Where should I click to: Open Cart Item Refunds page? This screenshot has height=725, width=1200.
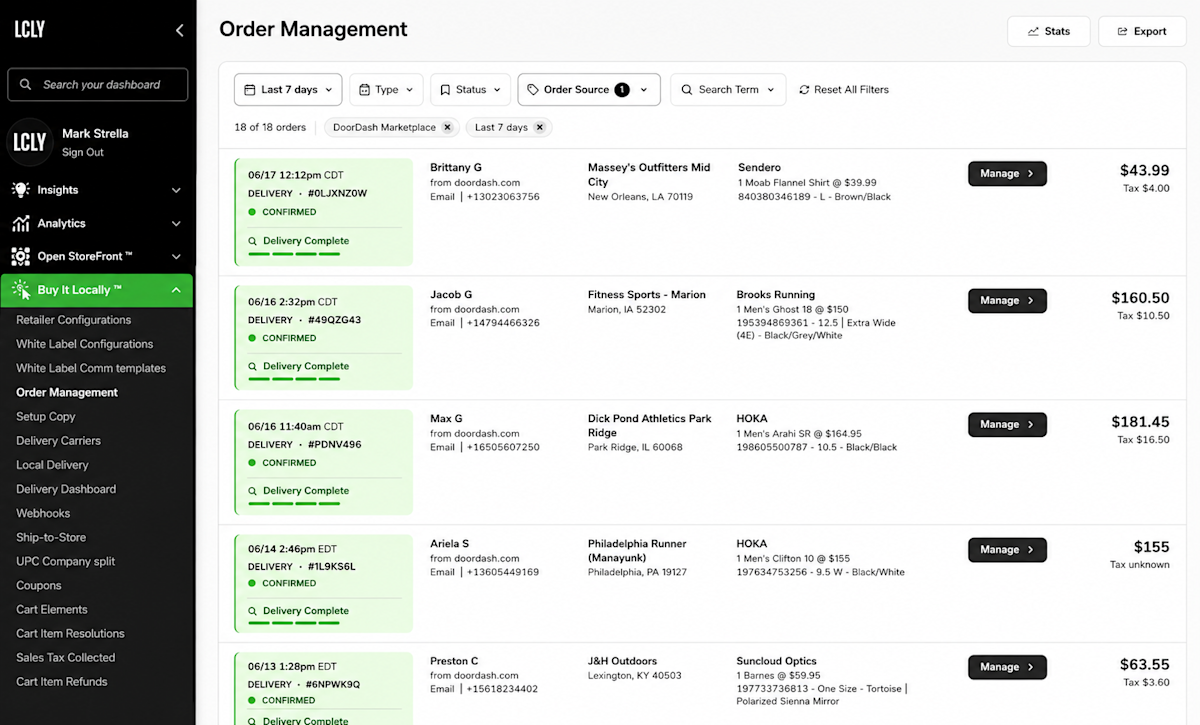pyautogui.click(x=62, y=682)
